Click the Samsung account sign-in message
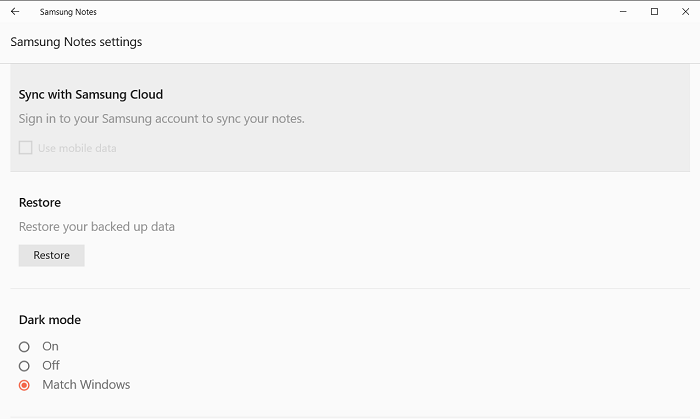The height and width of the screenshot is (419, 700). [161, 119]
